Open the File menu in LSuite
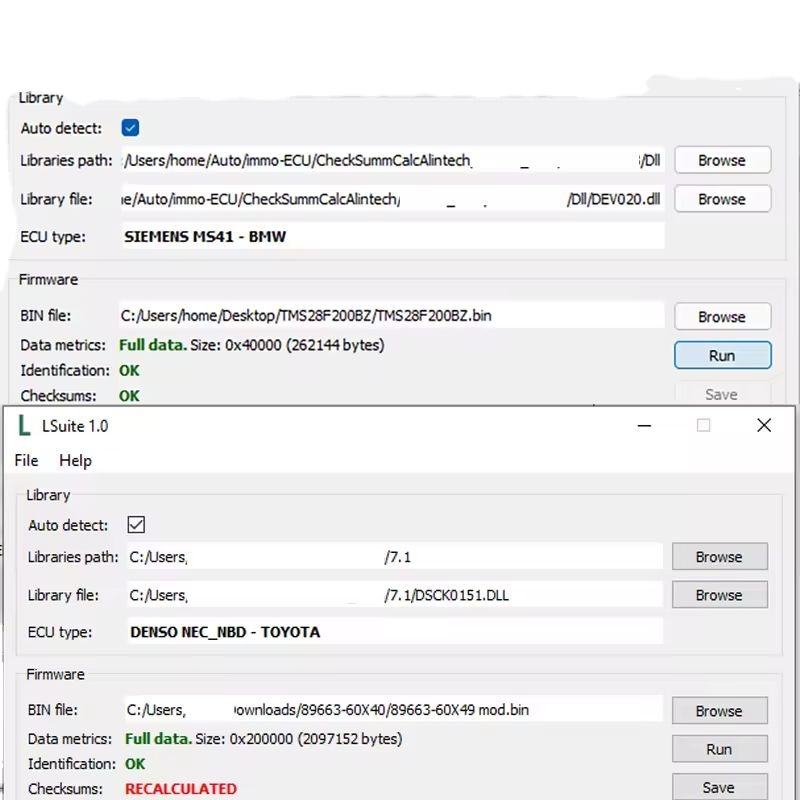The image size is (800, 800). (27, 460)
